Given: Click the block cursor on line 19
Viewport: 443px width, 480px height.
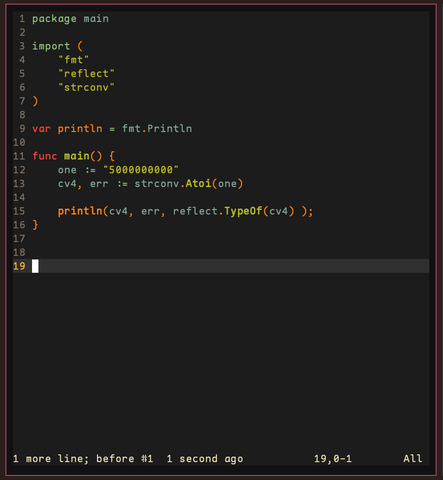Looking at the screenshot, I should [35, 266].
